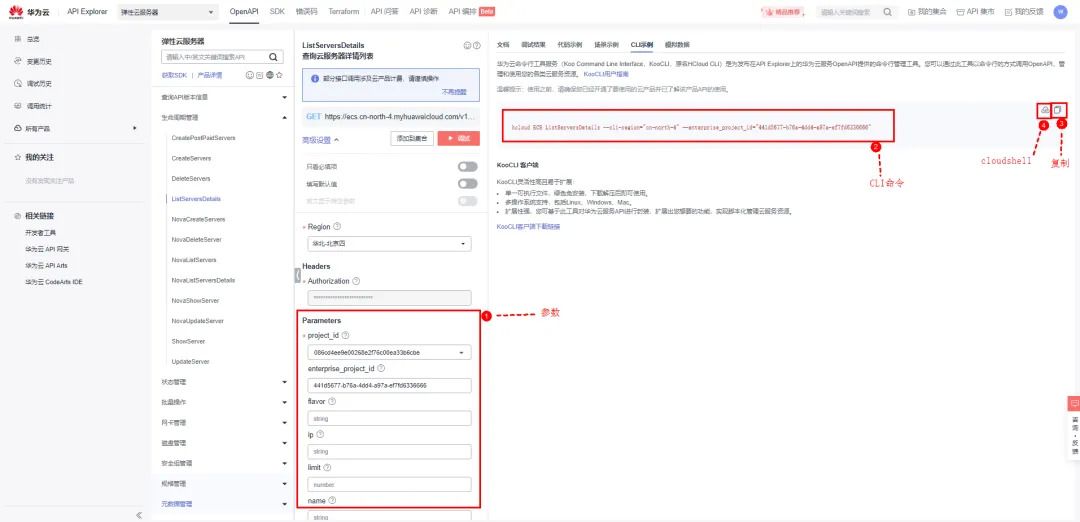This screenshot has width=1080, height=522.
Task: Click the flavor string input field
Action: (389, 419)
